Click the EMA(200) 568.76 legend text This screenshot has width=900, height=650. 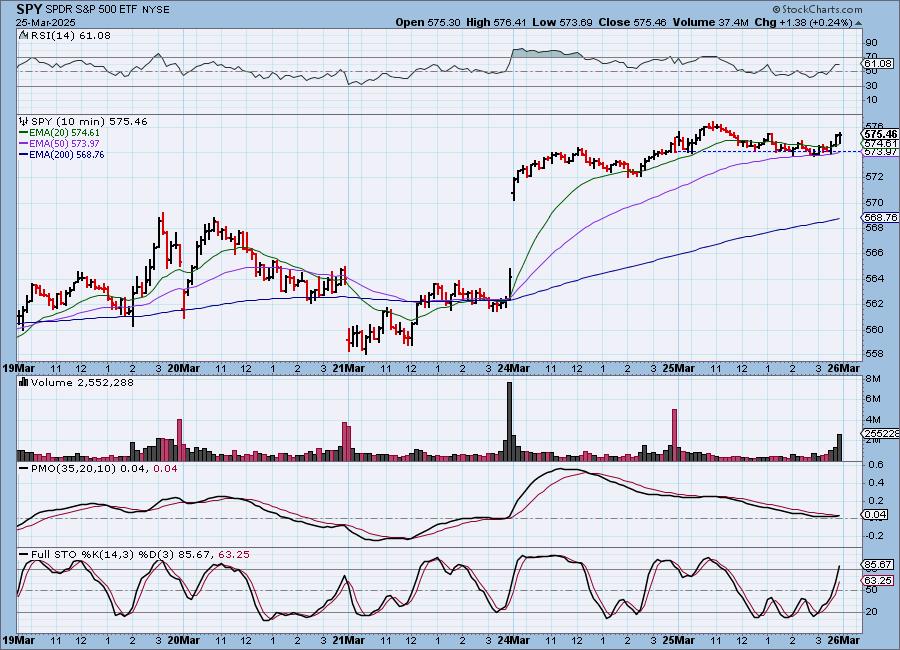(67, 154)
